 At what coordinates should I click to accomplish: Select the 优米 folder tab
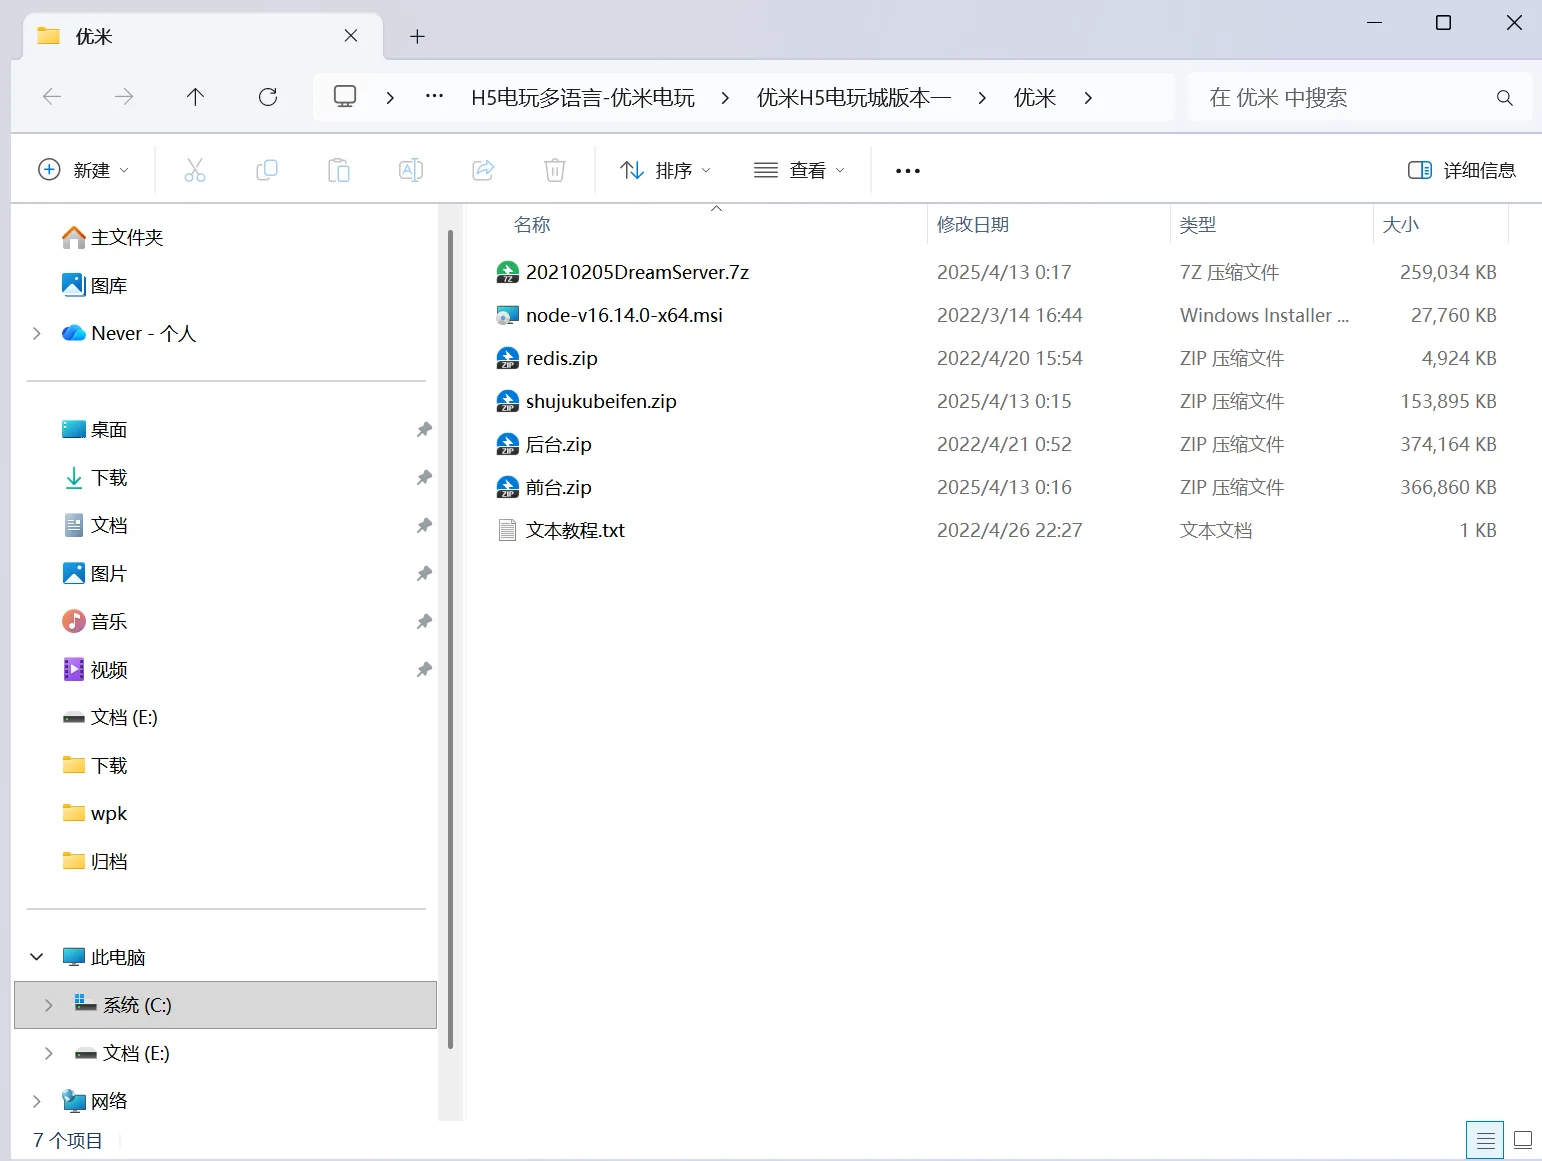(x=203, y=36)
